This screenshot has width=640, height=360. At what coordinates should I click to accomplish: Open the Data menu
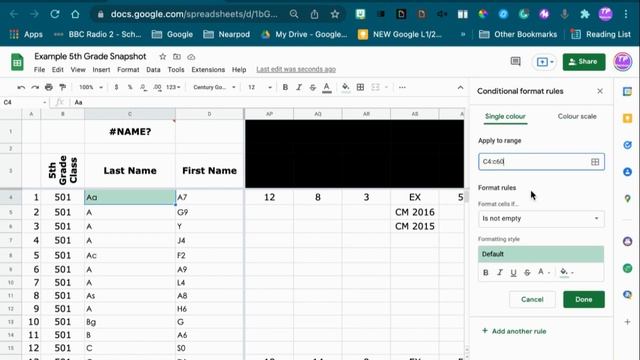[x=153, y=70]
